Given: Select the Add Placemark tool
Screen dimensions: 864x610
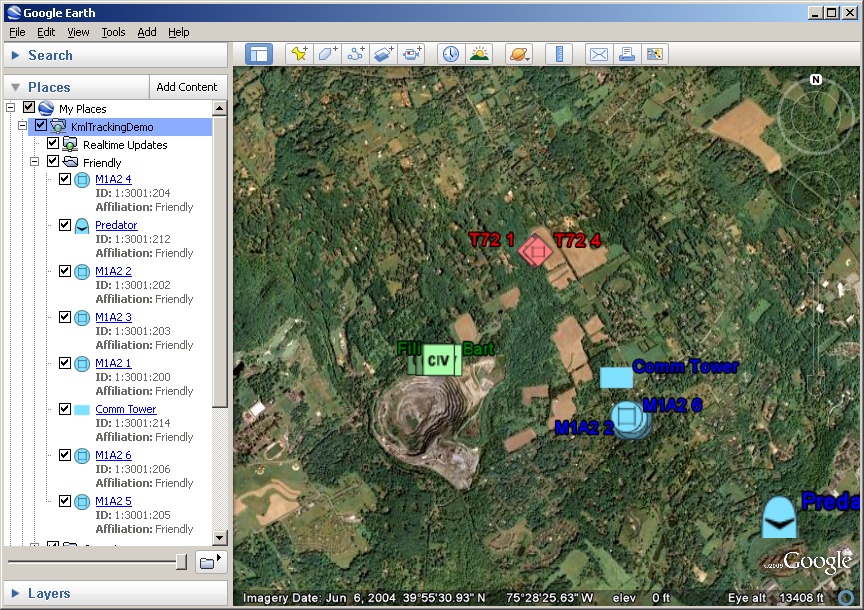Looking at the screenshot, I should coord(299,54).
